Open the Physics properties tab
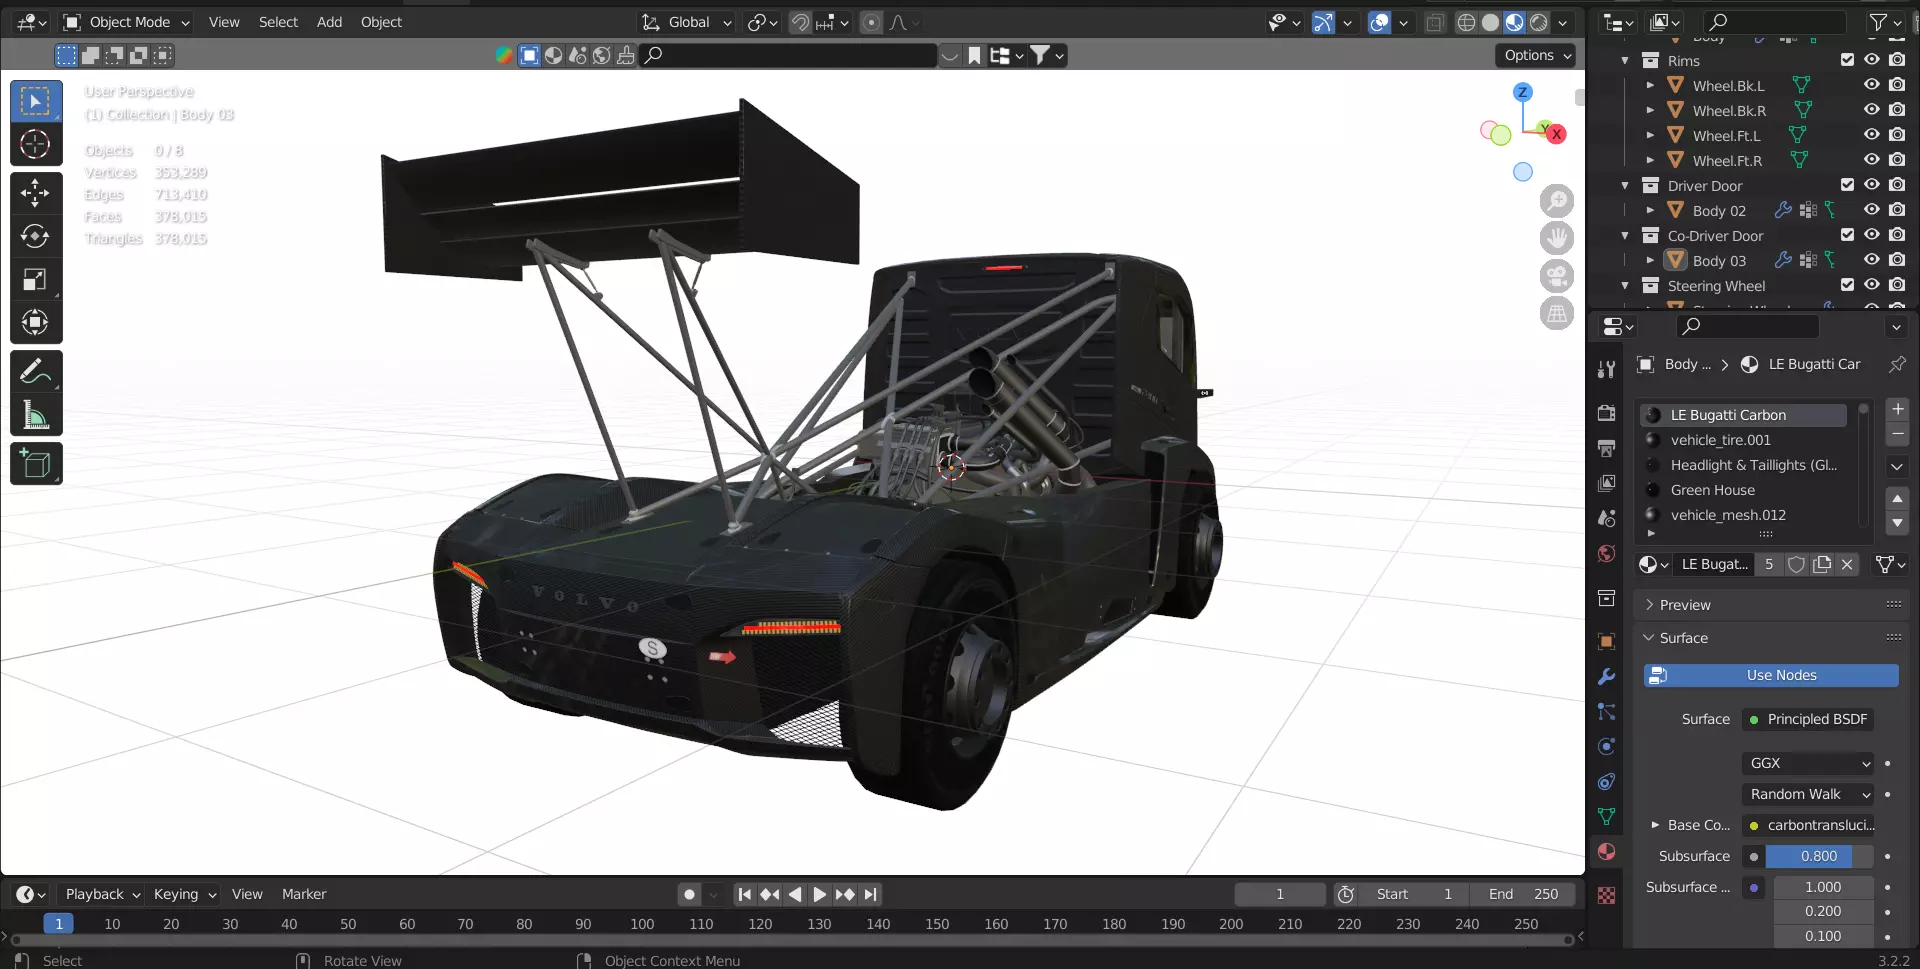This screenshot has width=1920, height=969. tap(1606, 746)
